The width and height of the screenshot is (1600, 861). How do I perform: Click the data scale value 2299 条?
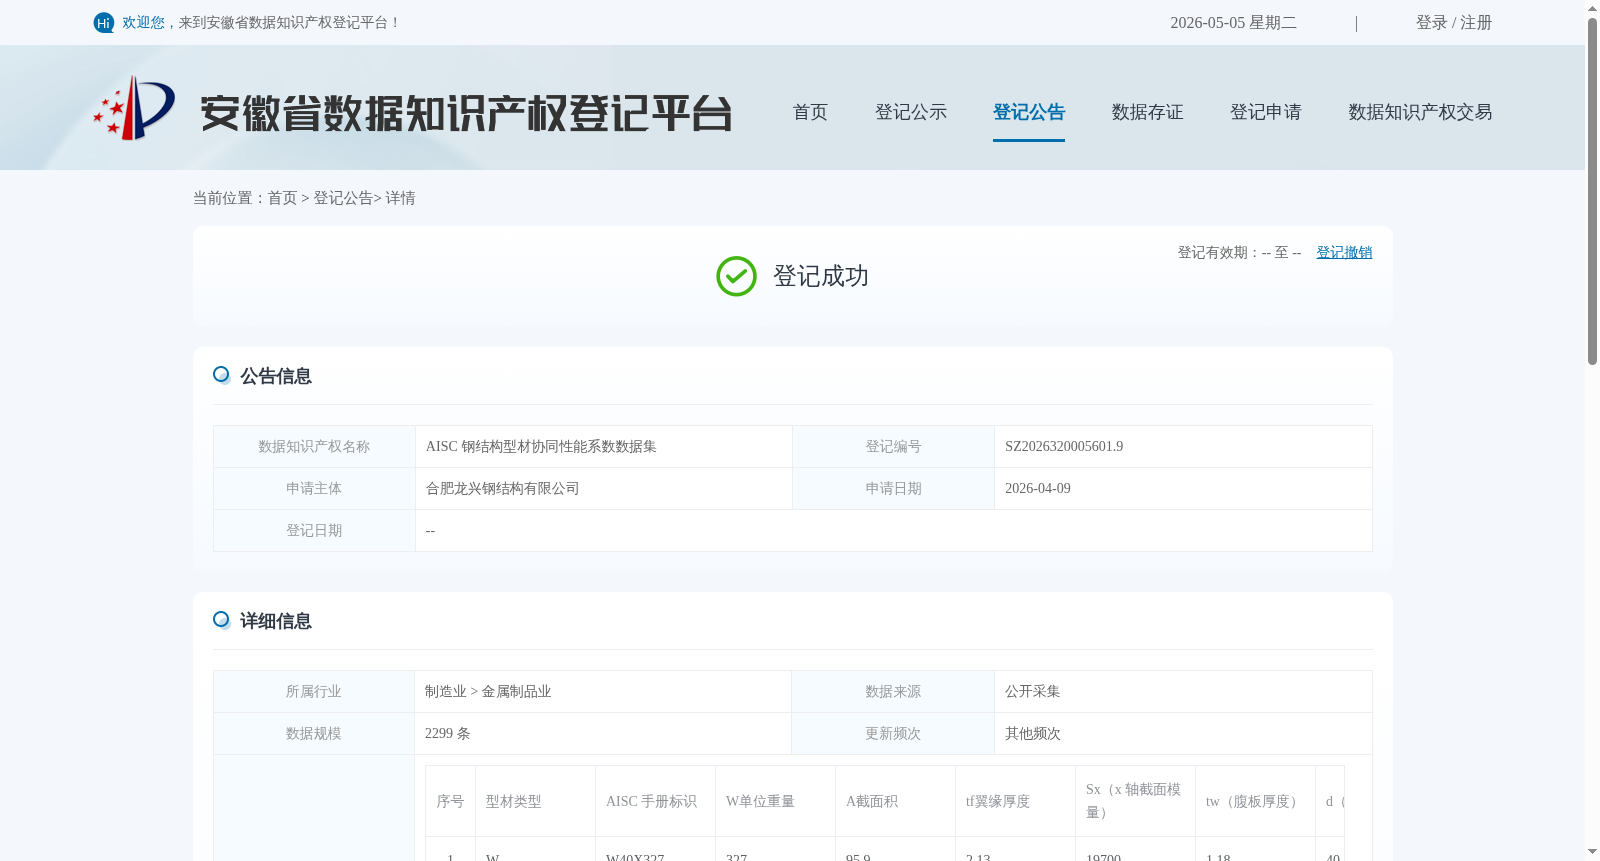pos(447,734)
